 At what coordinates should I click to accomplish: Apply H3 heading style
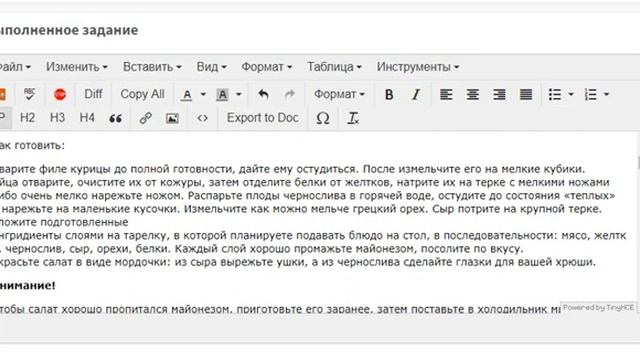tap(58, 118)
